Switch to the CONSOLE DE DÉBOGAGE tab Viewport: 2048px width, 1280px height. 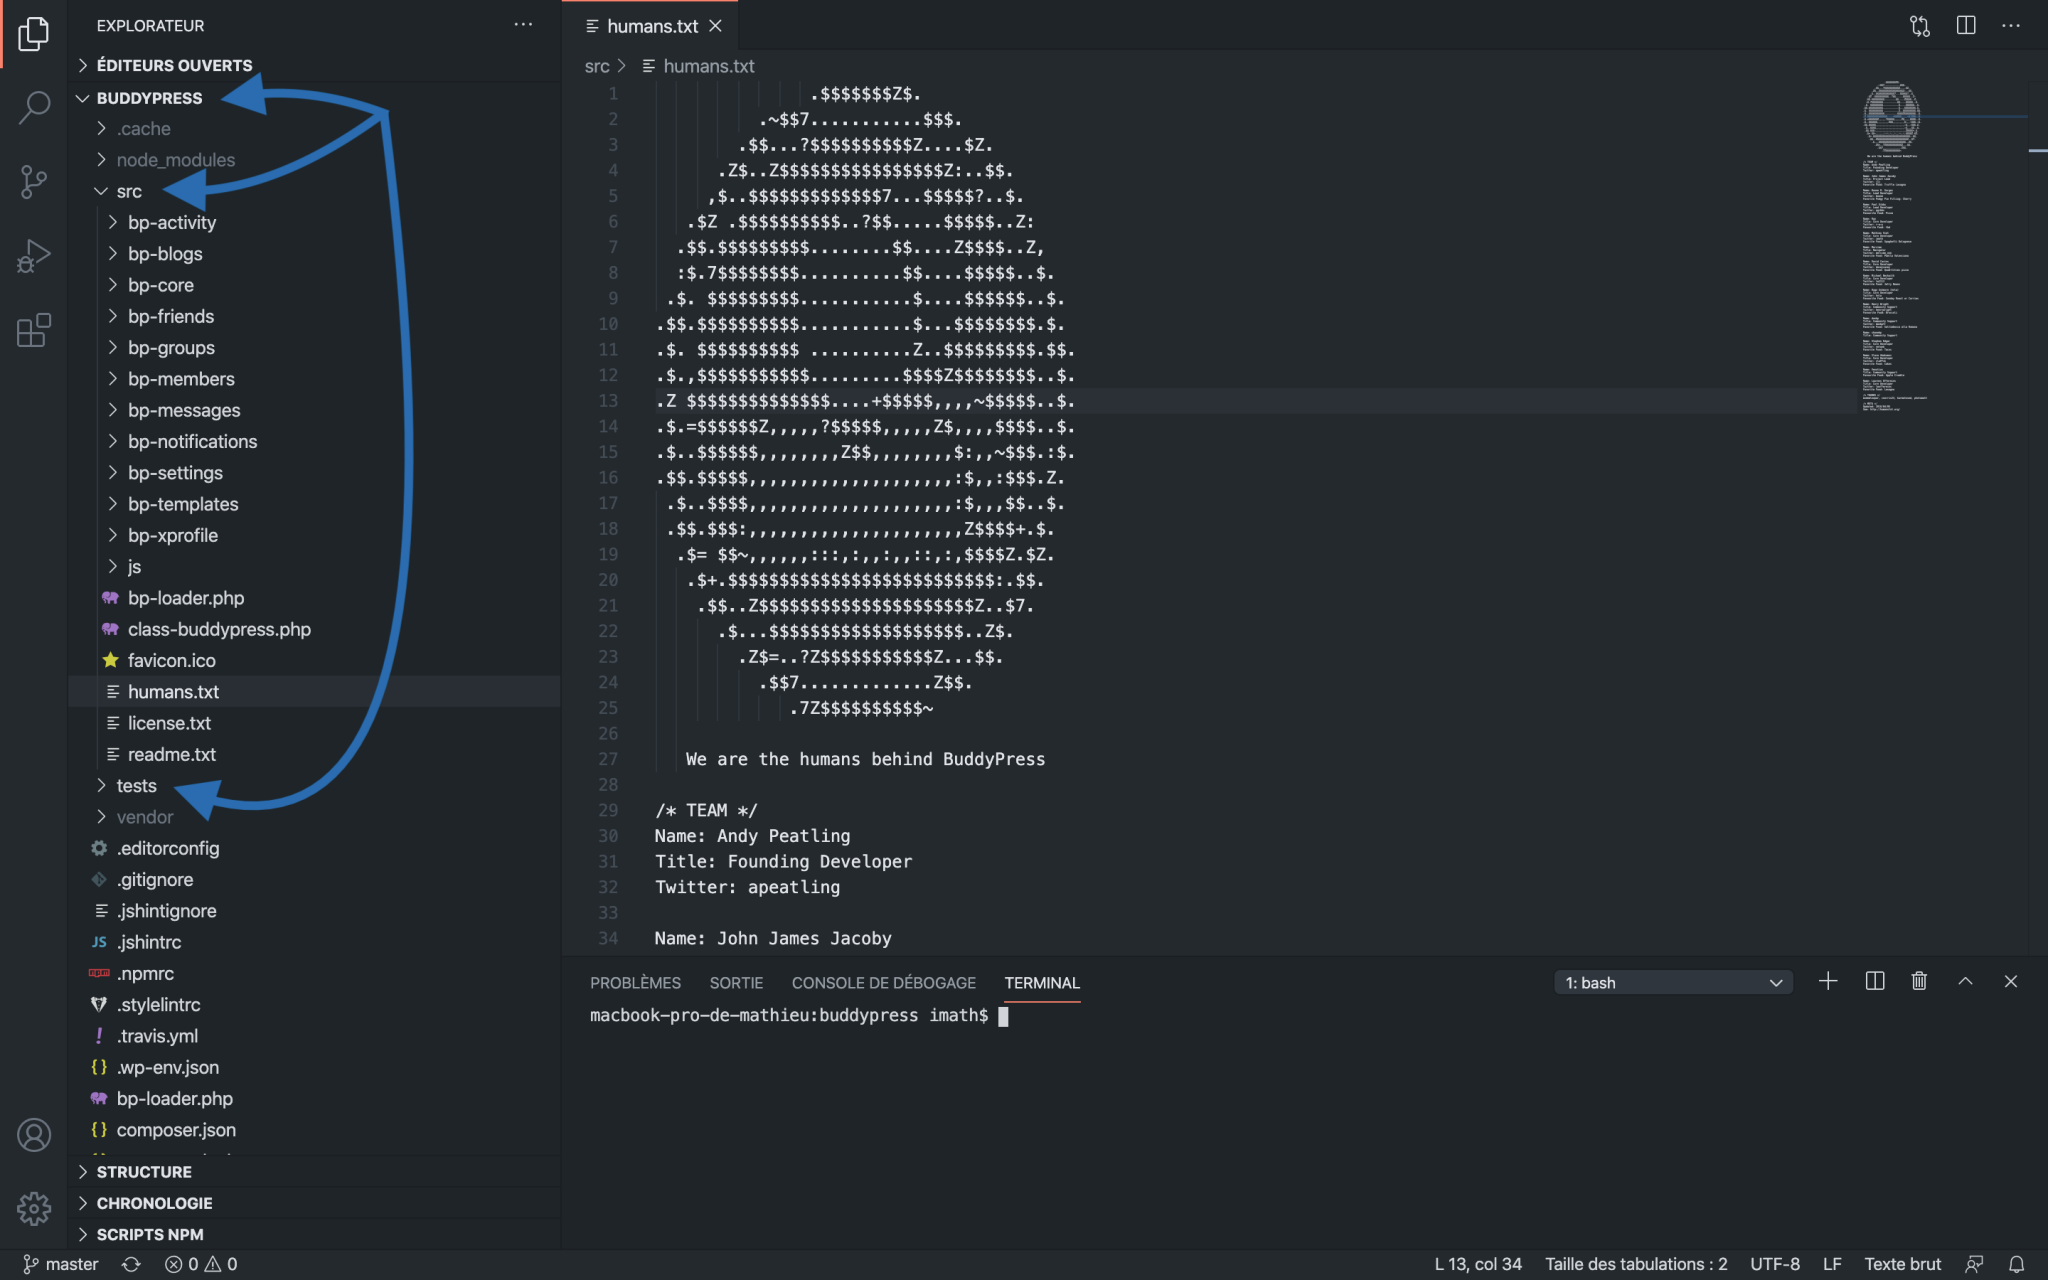[x=883, y=983]
